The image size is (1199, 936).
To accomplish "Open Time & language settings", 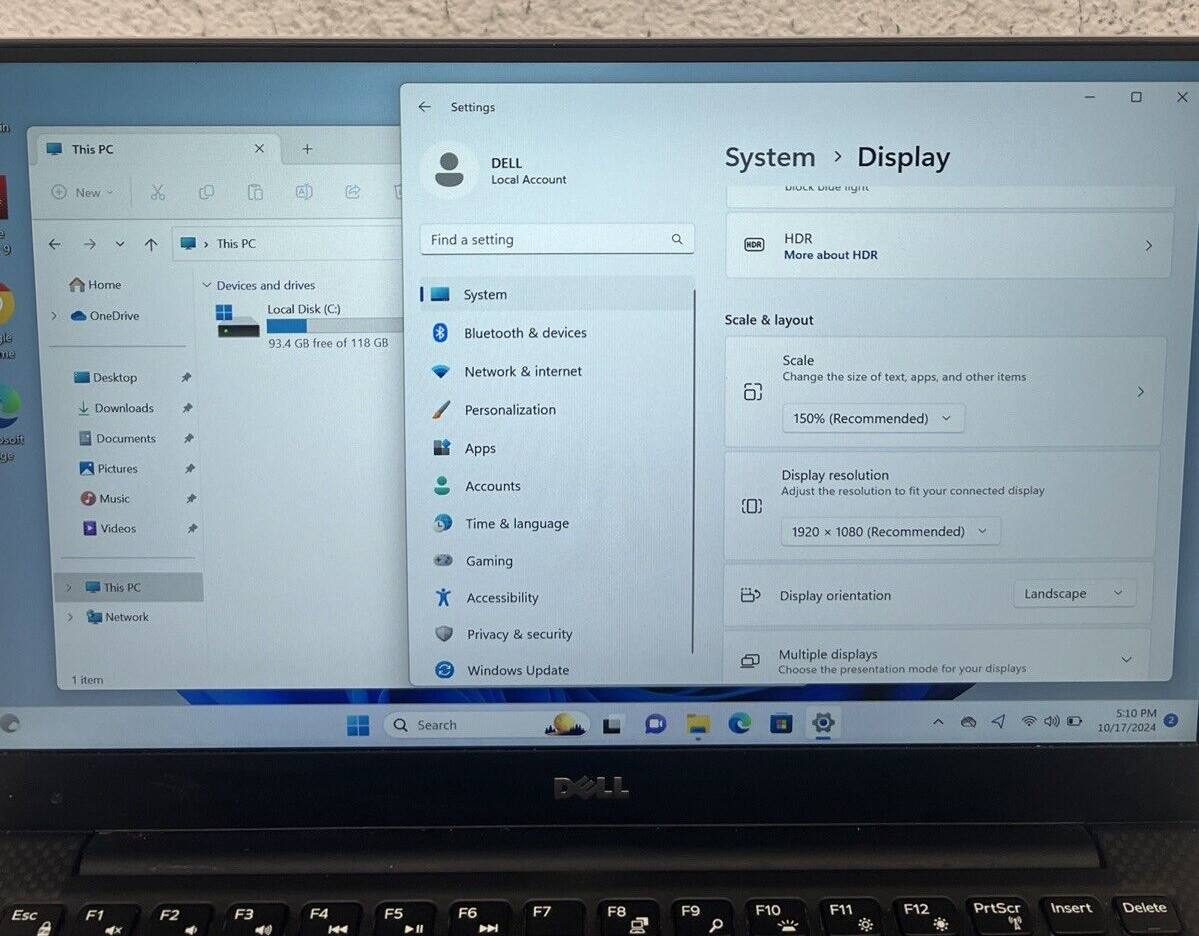I will pos(557,523).
